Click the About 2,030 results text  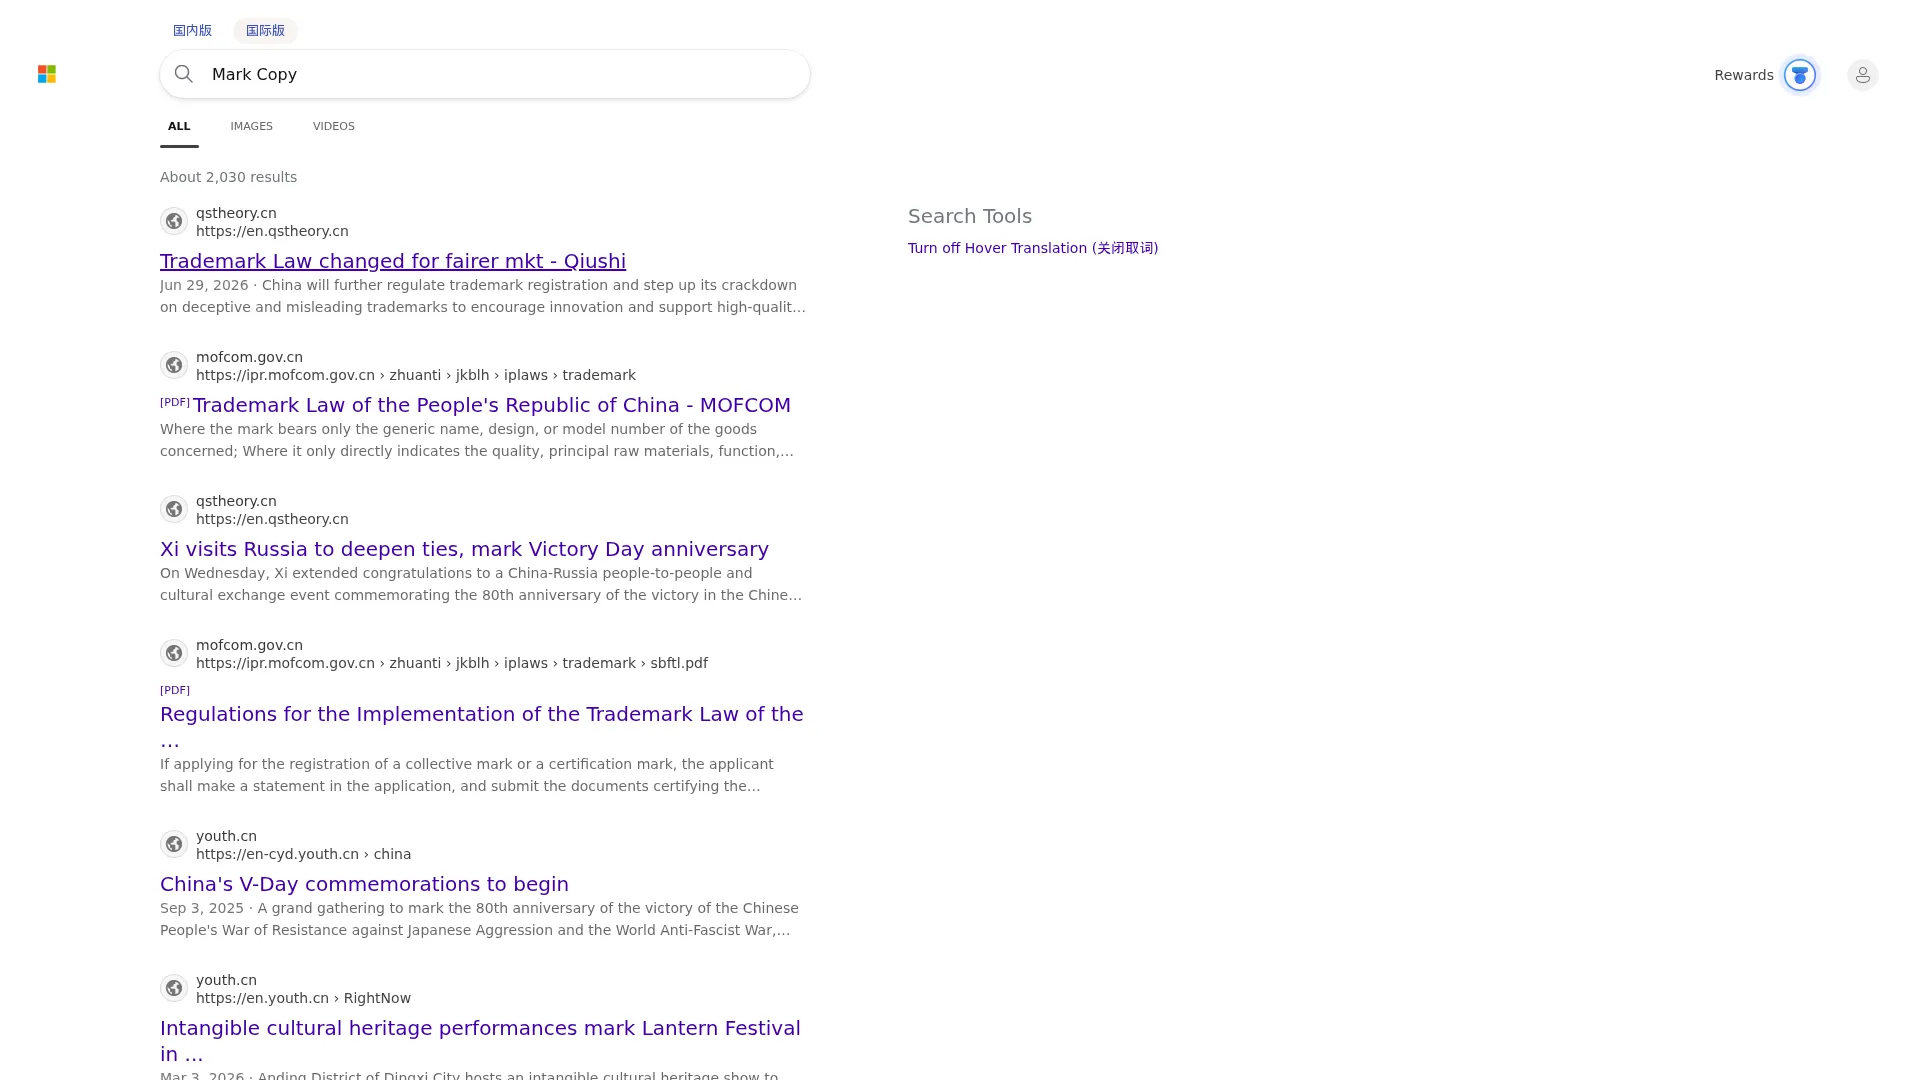click(x=228, y=177)
